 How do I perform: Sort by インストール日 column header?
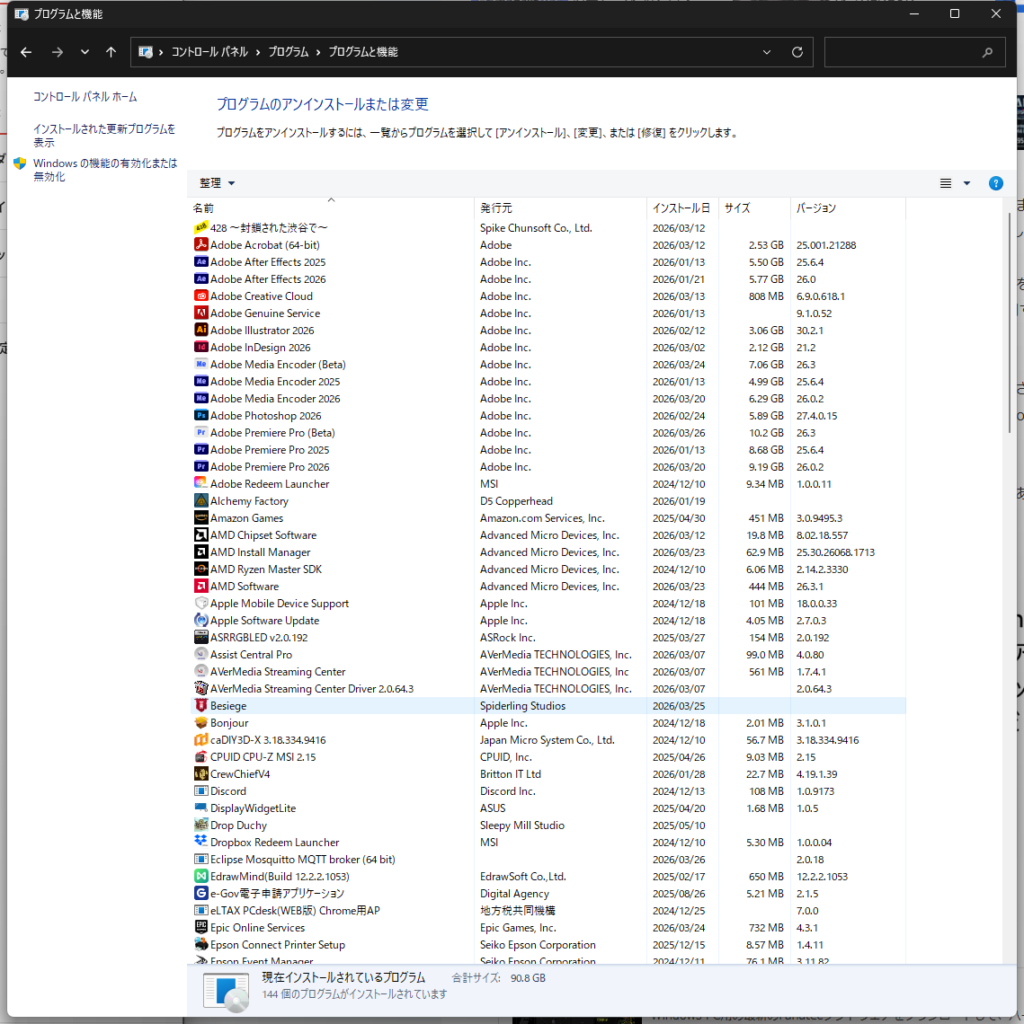click(681, 208)
